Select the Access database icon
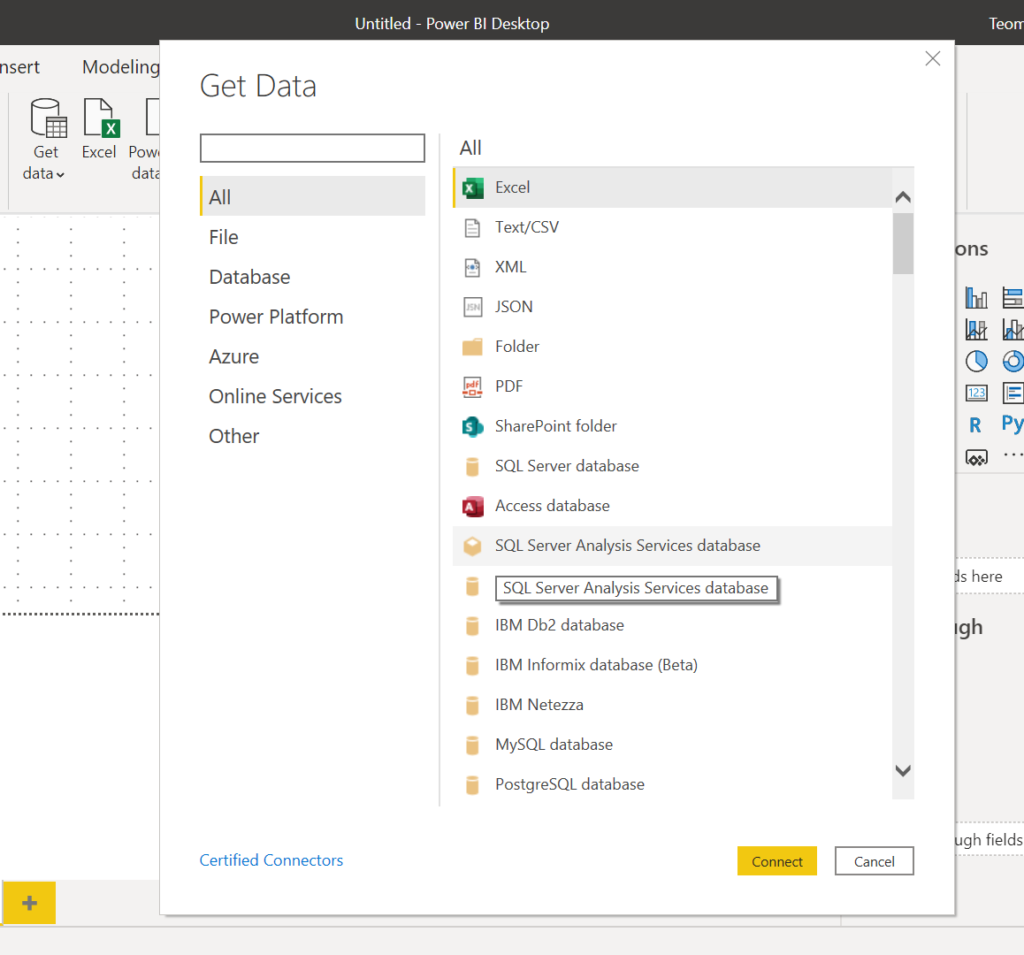 (473, 506)
